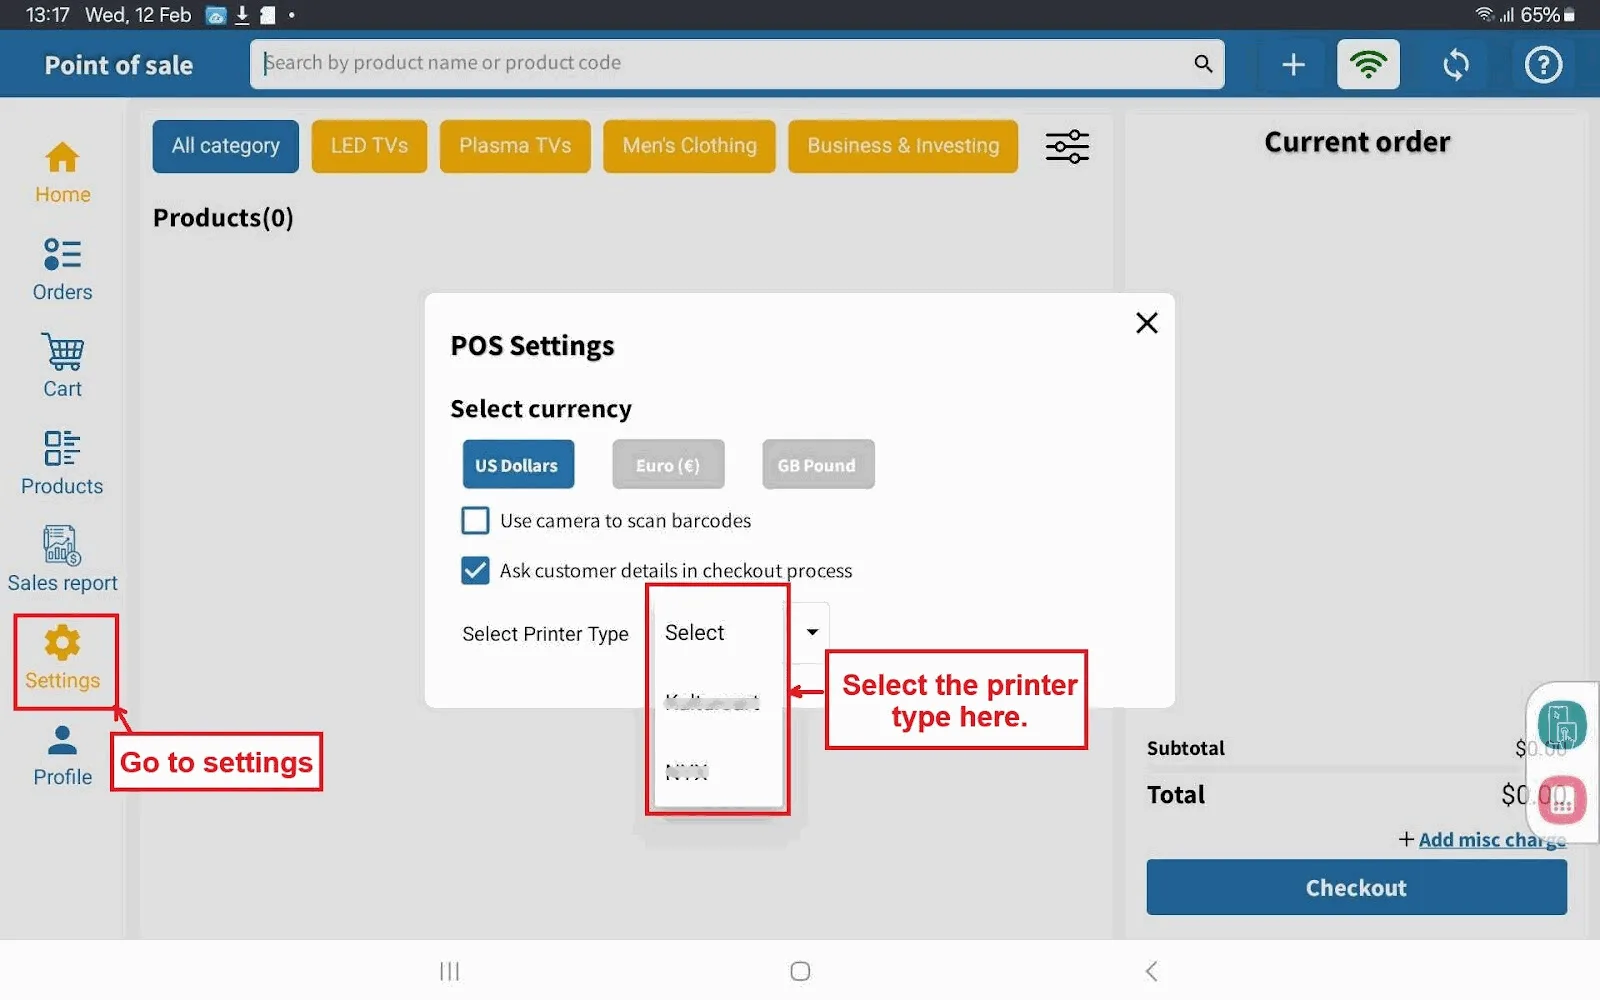The width and height of the screenshot is (1600, 1000).
Task: Click the sync refresh icon
Action: [x=1456, y=65]
